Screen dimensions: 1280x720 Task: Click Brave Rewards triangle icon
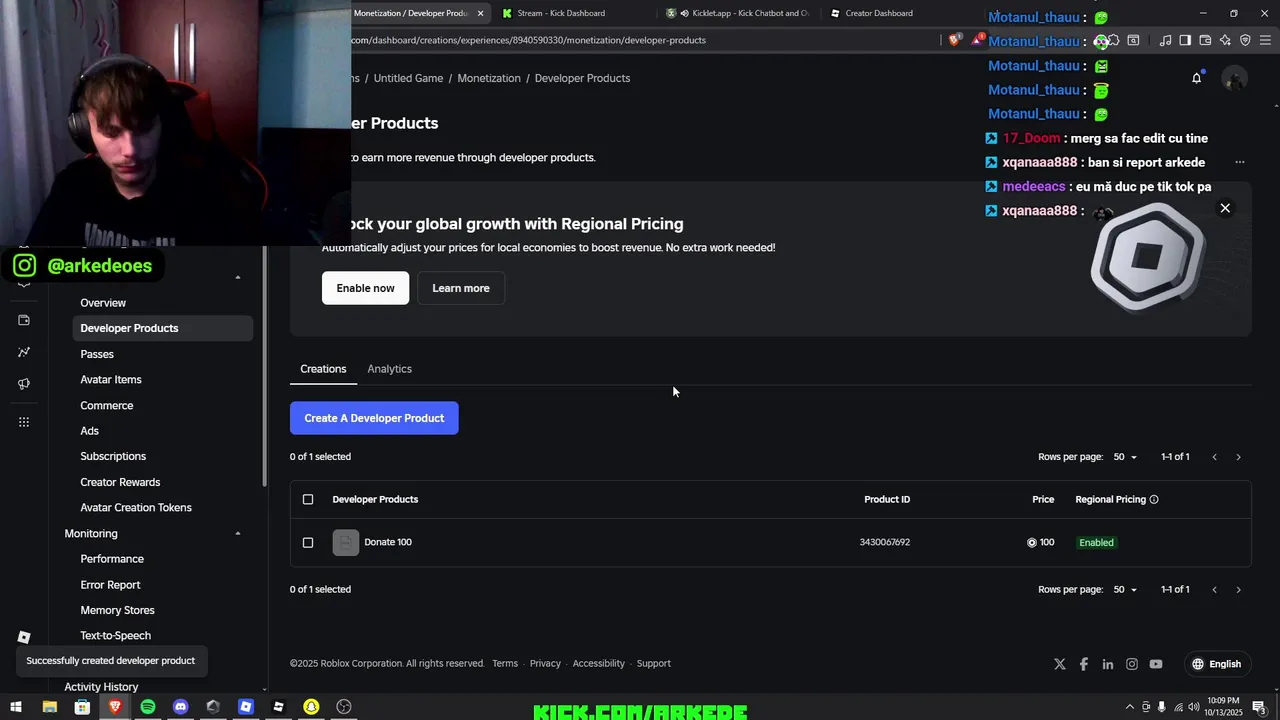[x=978, y=40]
